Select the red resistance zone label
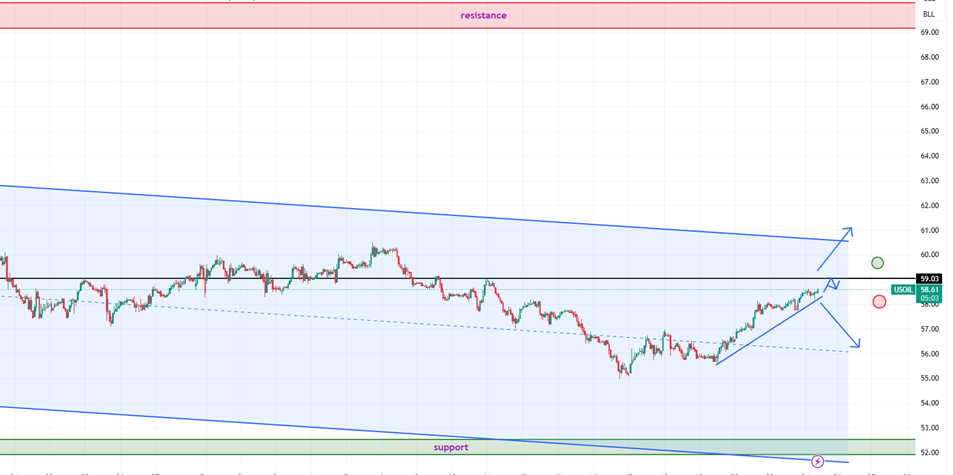The height and width of the screenshot is (475, 953). [483, 15]
